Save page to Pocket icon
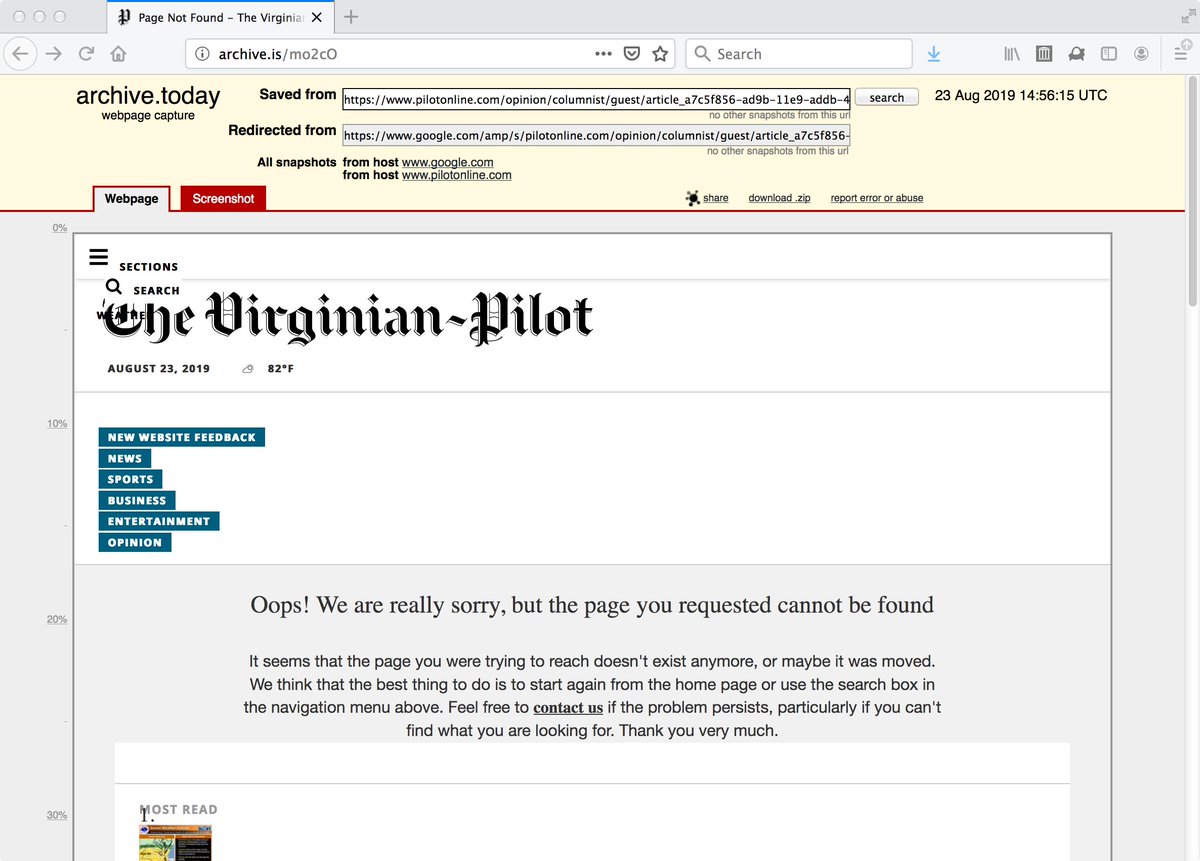 coord(632,54)
